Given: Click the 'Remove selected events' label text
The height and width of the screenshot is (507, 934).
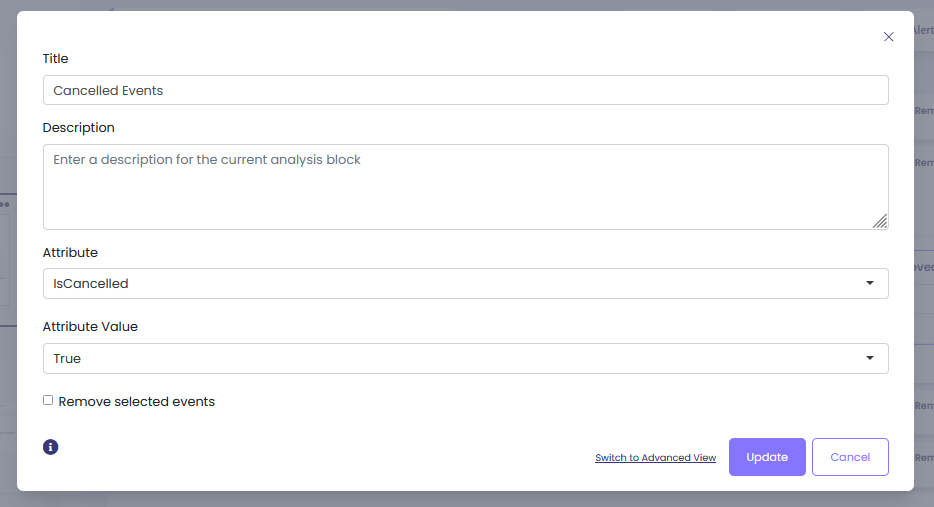Looking at the screenshot, I should [136, 402].
